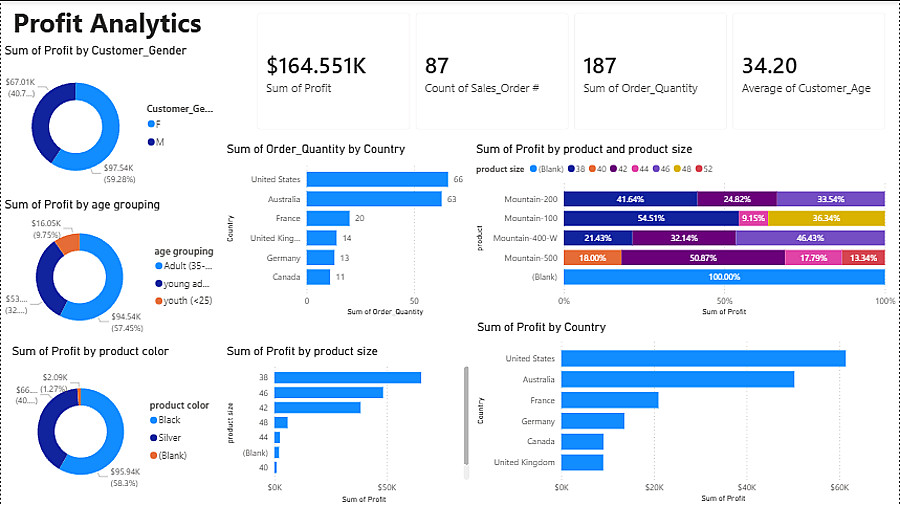This screenshot has height=505, width=900.
Task: Select the (Blank) 100.00% stacked bar
Action: pyautogui.click(x=724, y=277)
